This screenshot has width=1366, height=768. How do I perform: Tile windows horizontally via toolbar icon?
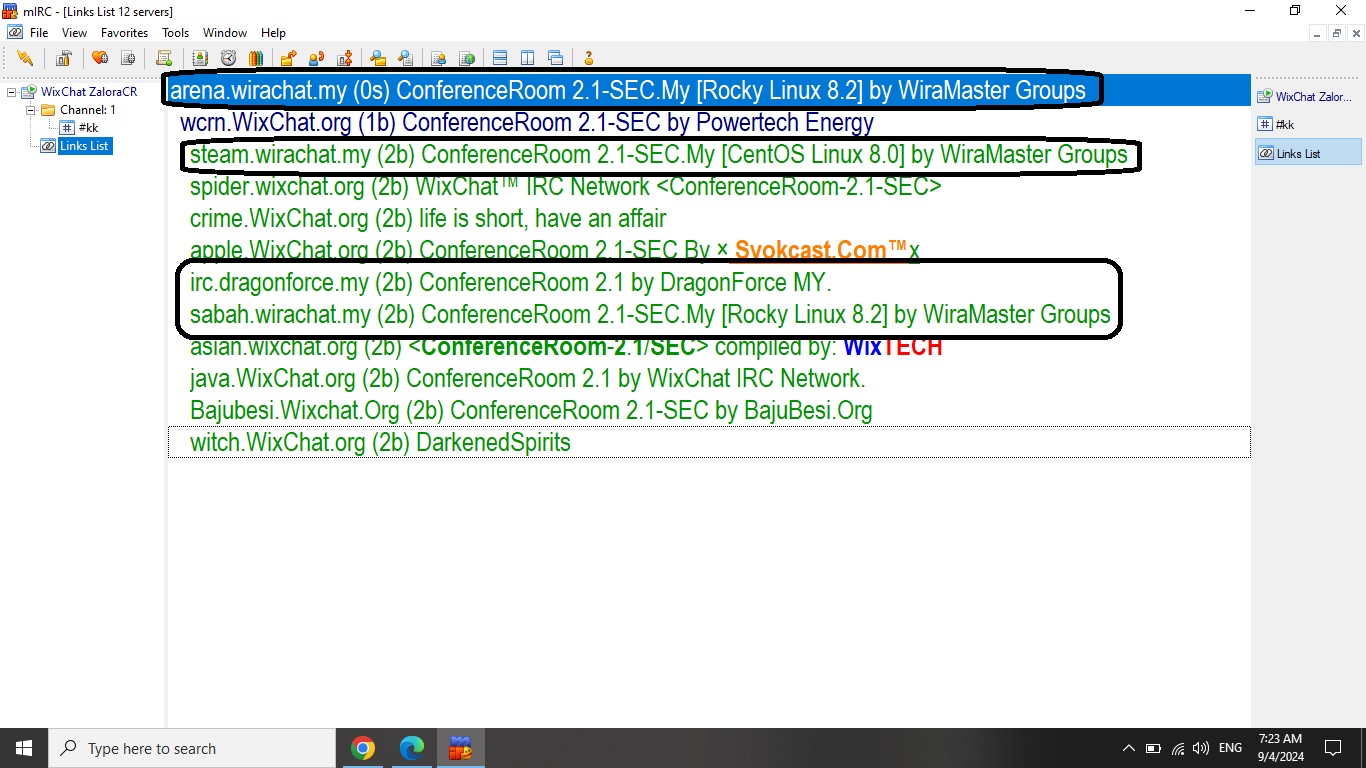pyautogui.click(x=500, y=58)
